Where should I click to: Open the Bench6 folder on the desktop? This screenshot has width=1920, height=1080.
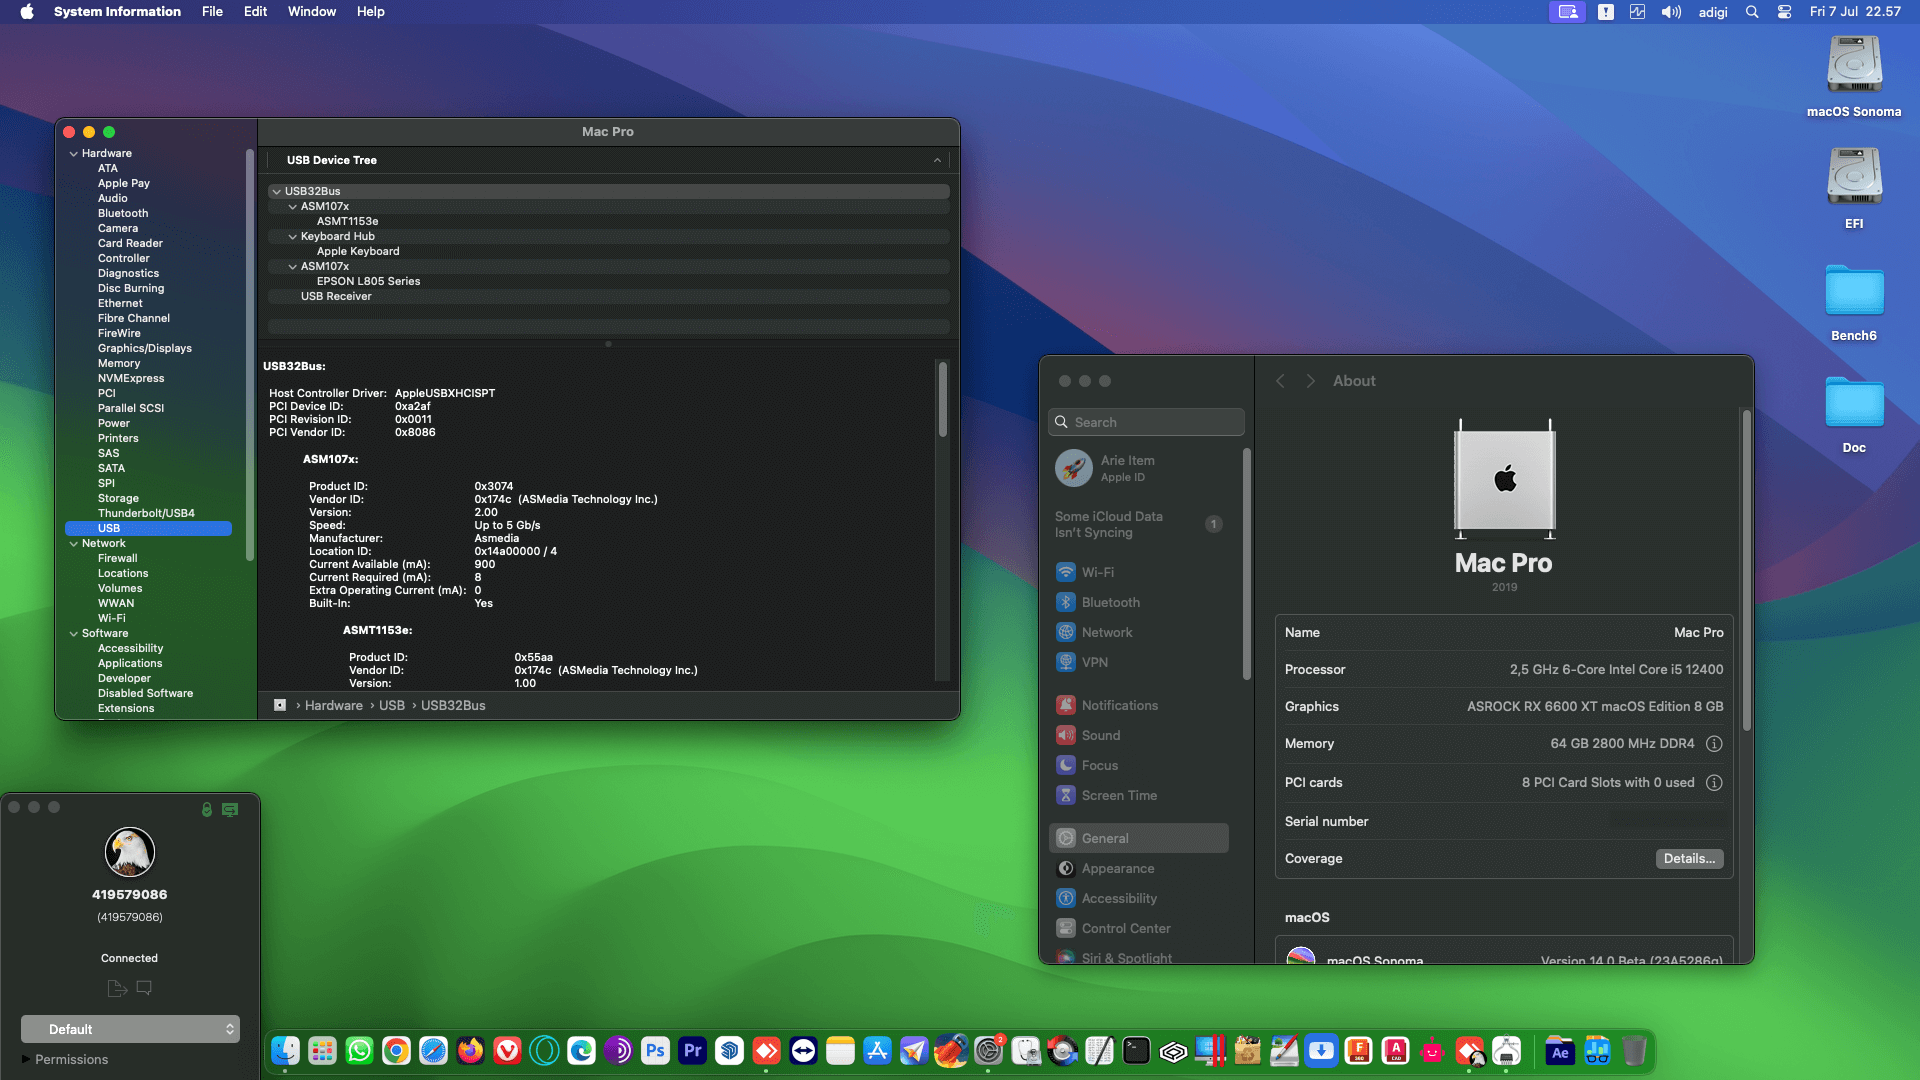click(x=1854, y=302)
